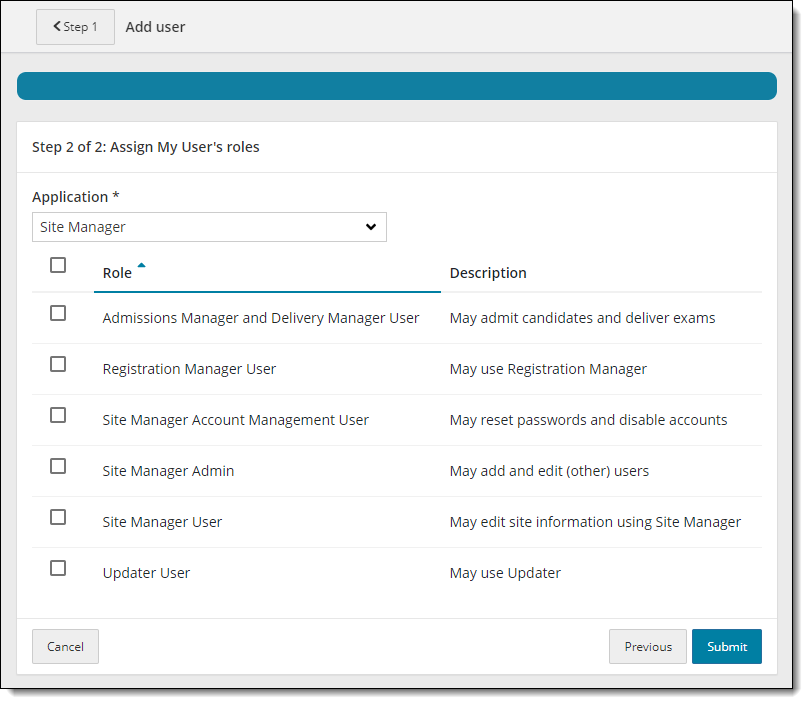808x704 pixels.
Task: Click the 'Site Manager Admin' role name
Action: click(168, 472)
